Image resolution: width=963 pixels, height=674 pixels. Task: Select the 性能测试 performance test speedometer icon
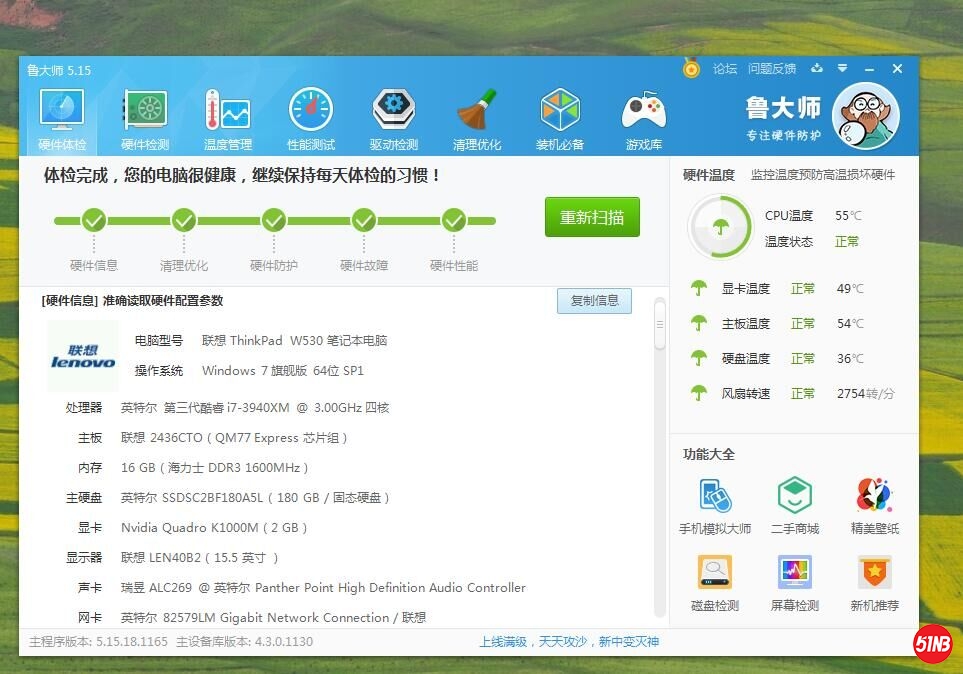[x=311, y=115]
